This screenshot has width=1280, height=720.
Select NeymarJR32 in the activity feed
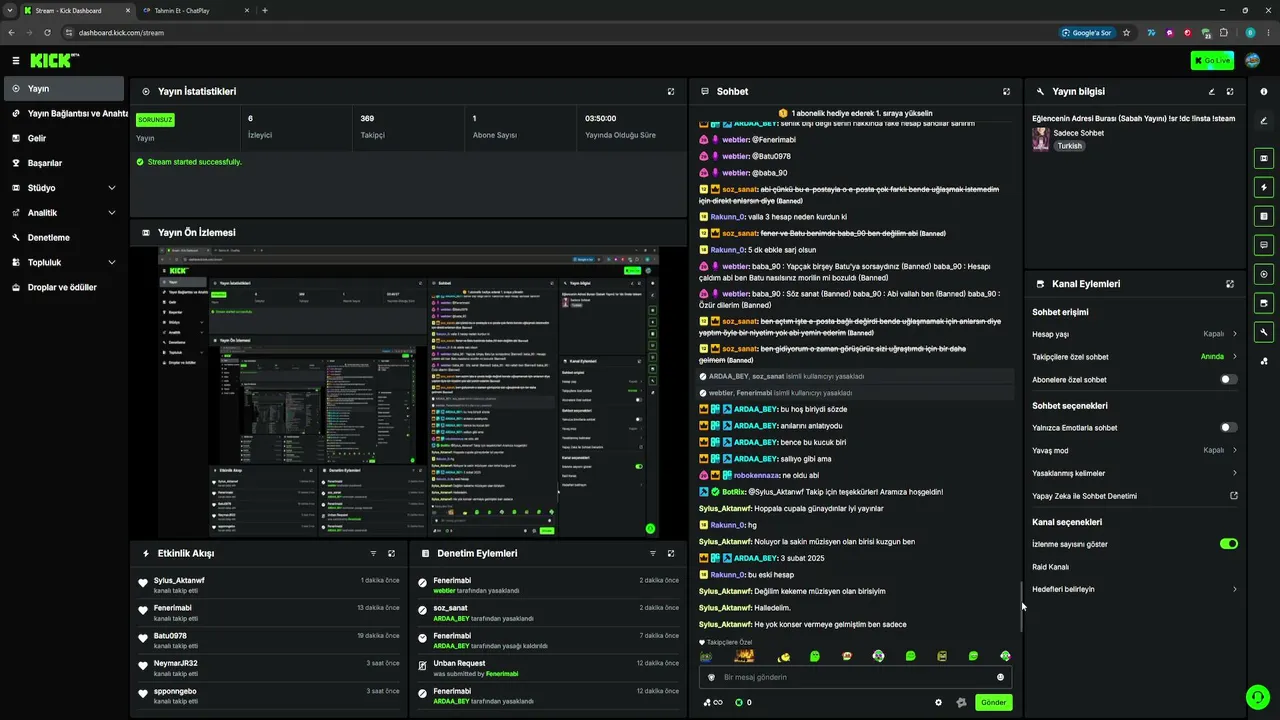[x=176, y=663]
